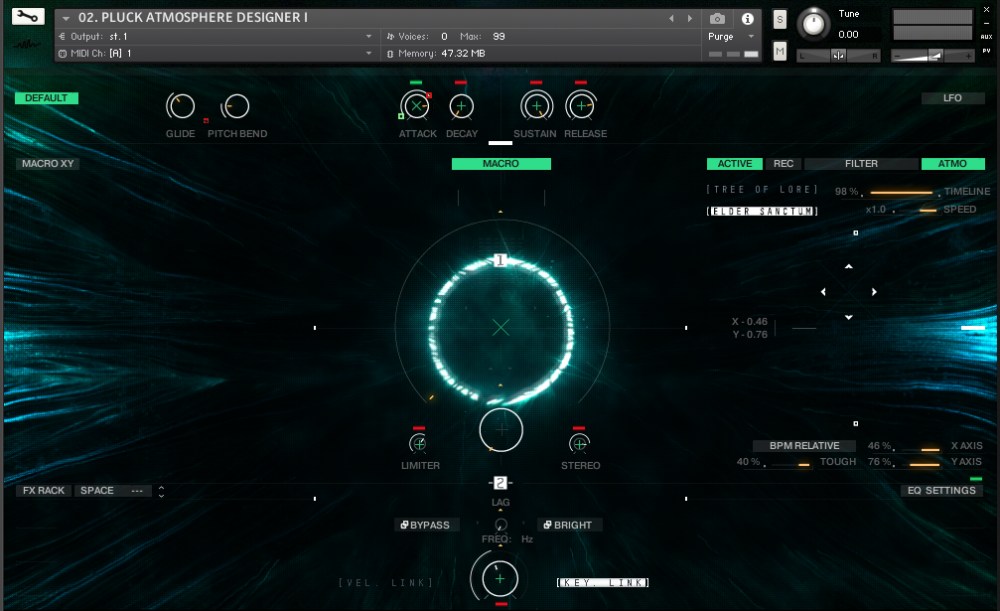The width and height of the screenshot is (1000, 611).
Task: Click the Release knob
Action: [x=582, y=104]
